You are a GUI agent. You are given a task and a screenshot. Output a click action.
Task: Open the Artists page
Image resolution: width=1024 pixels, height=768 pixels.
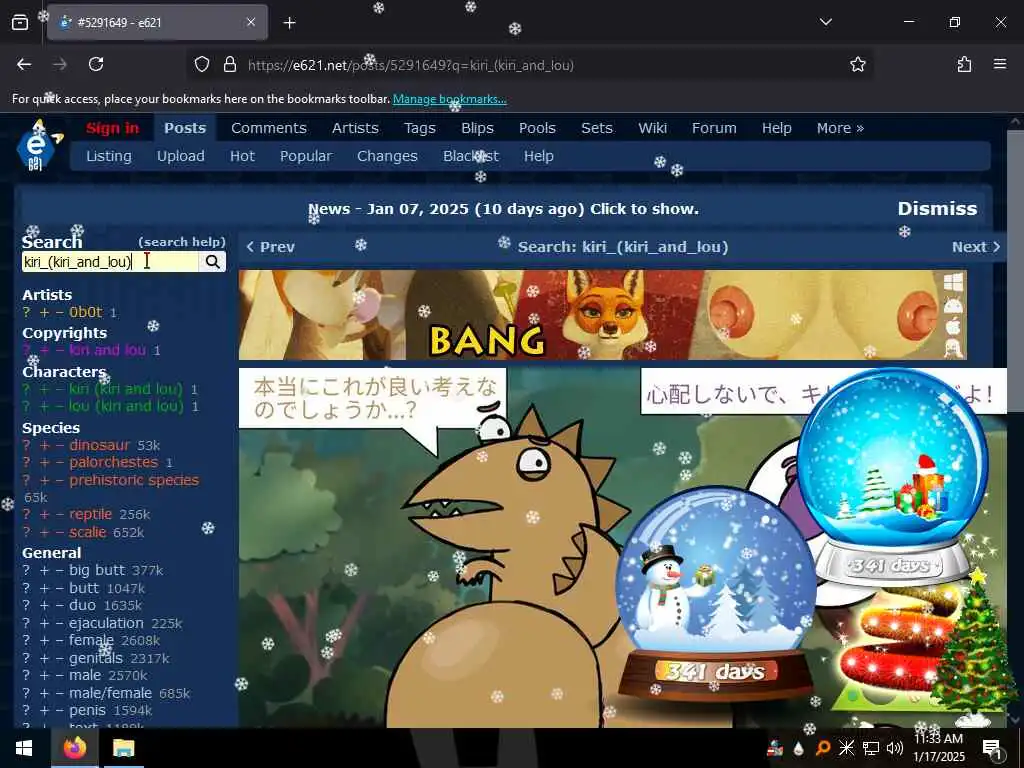pos(355,128)
